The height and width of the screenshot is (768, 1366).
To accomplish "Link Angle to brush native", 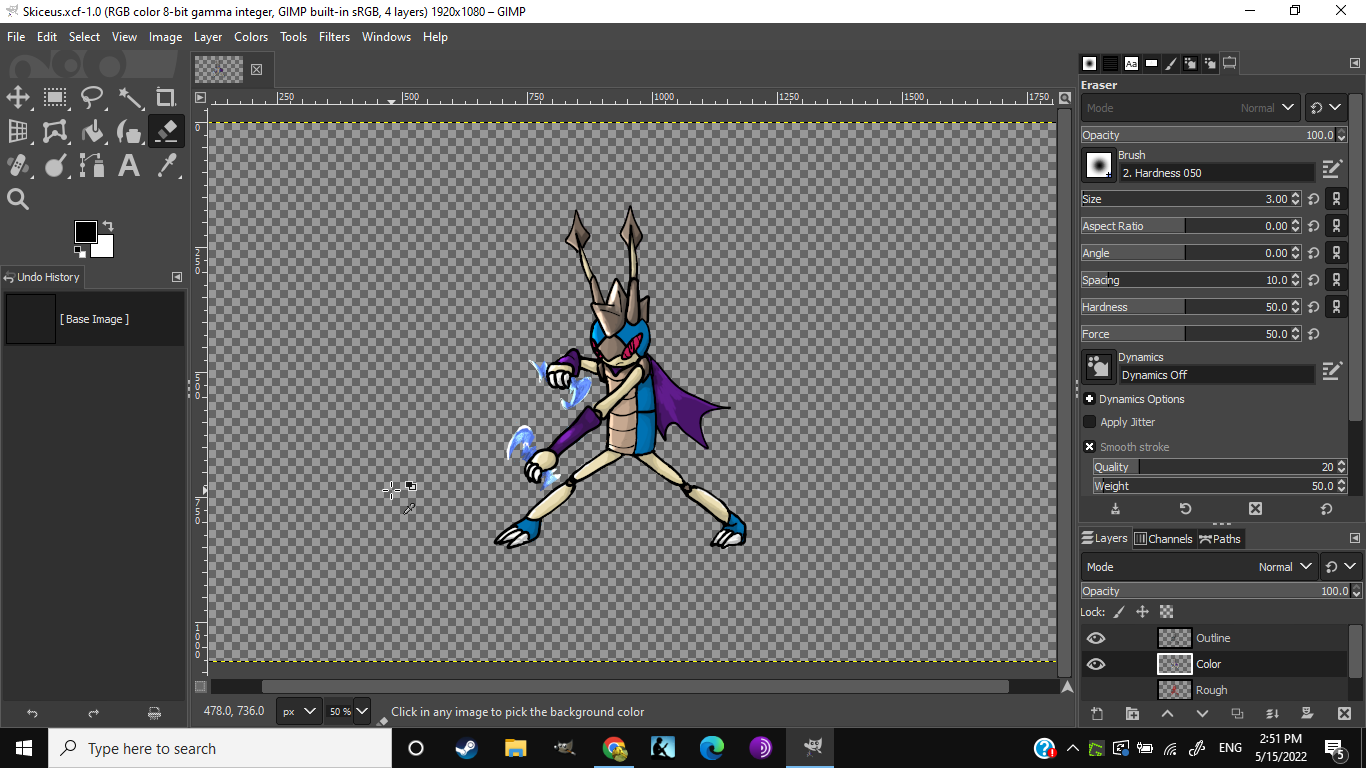I will click(x=1336, y=253).
